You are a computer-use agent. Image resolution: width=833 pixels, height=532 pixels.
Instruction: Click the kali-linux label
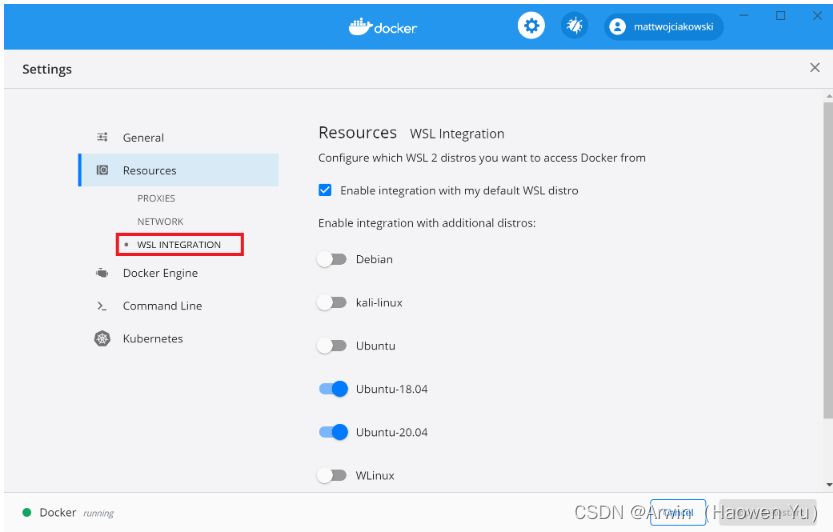point(379,302)
